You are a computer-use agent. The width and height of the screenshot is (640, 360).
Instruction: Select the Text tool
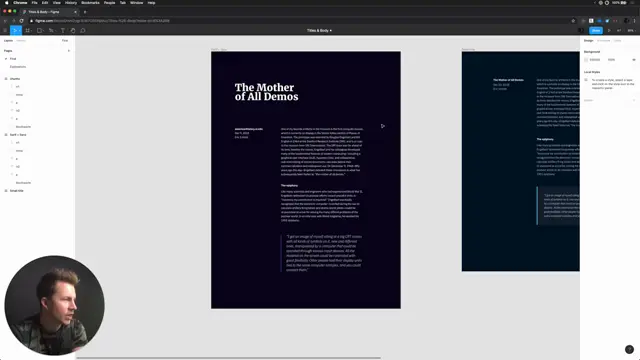click(x=62, y=30)
